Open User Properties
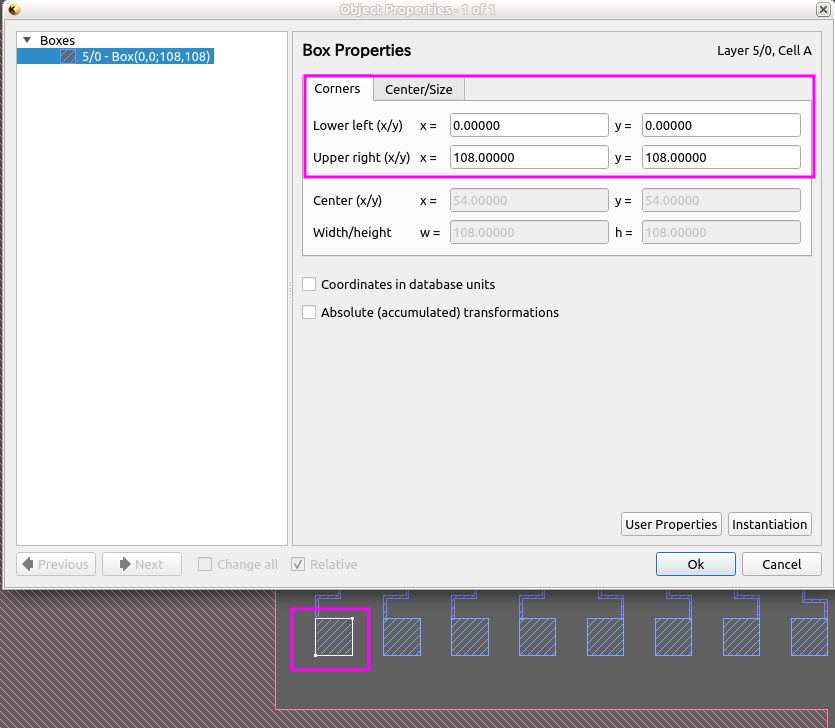The image size is (835, 728). pos(671,524)
